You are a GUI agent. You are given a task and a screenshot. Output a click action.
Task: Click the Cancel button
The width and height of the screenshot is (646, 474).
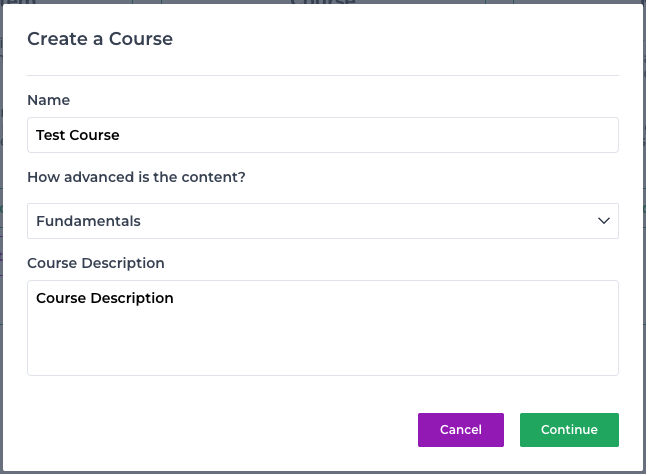(461, 430)
